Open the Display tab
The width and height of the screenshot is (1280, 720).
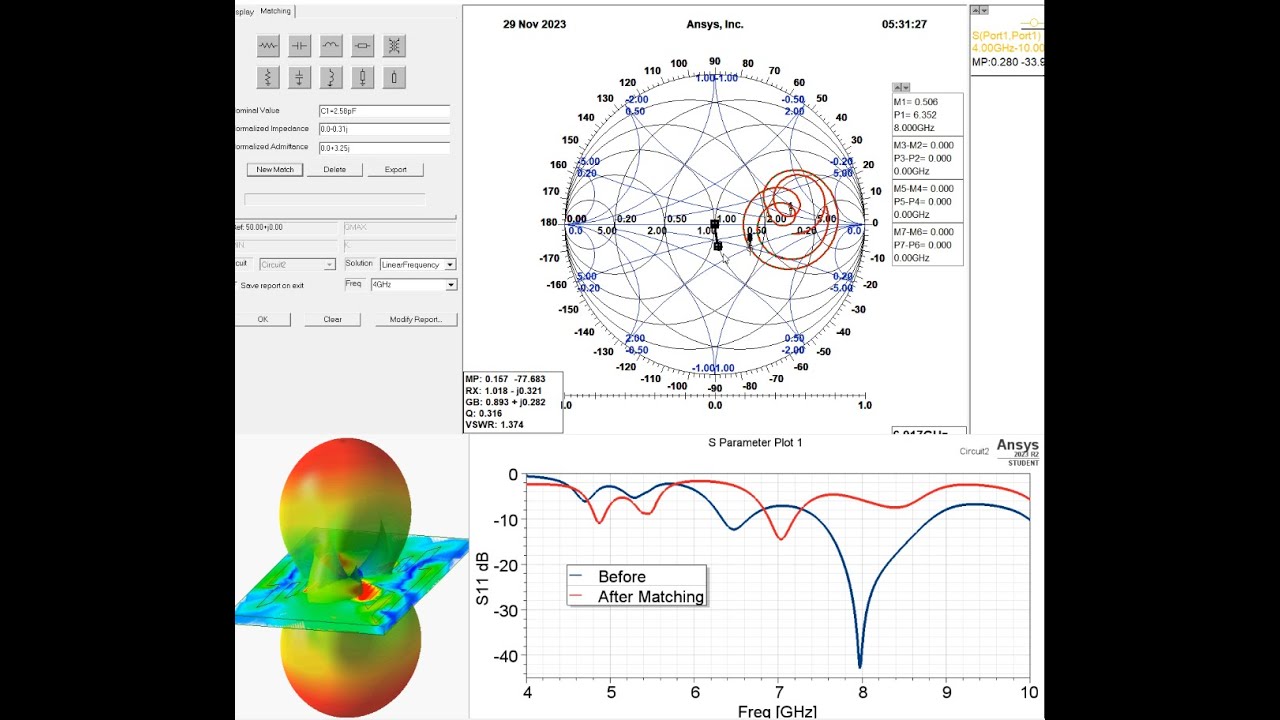[244, 12]
